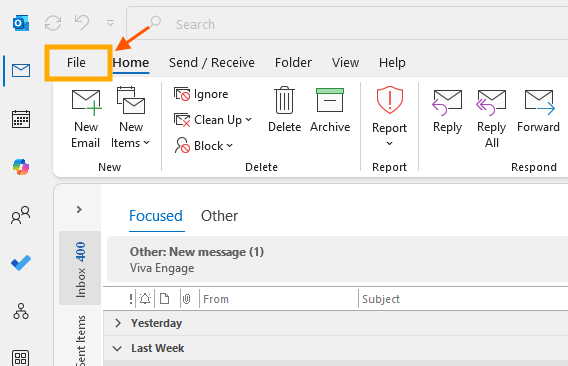Open Calendar in the left sidebar

pos(21,119)
